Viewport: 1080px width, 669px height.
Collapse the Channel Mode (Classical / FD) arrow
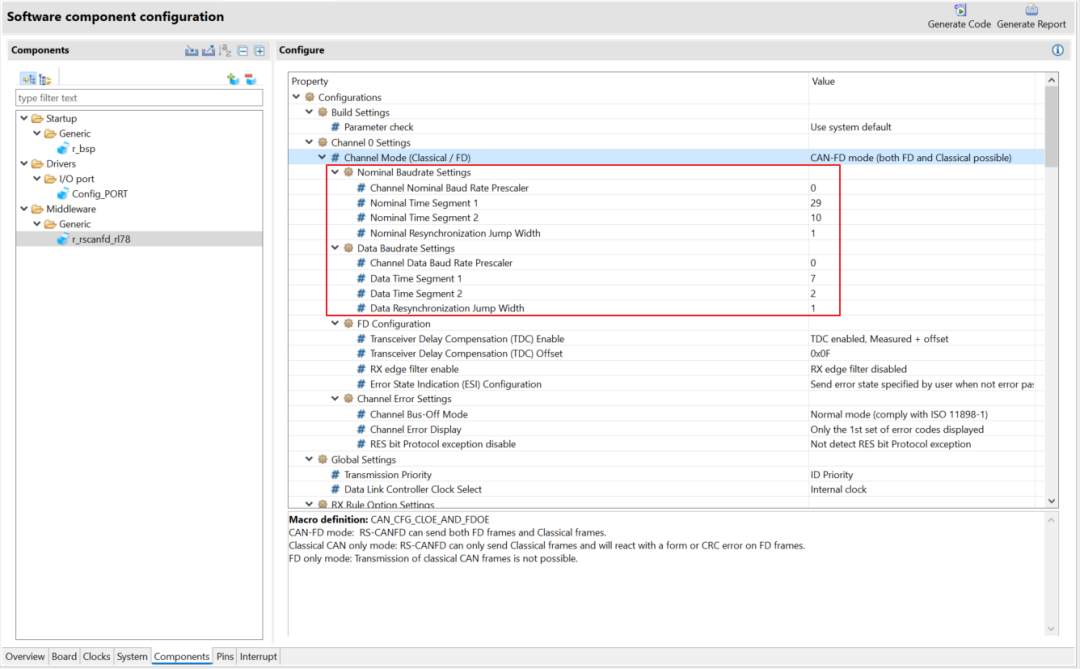(322, 158)
